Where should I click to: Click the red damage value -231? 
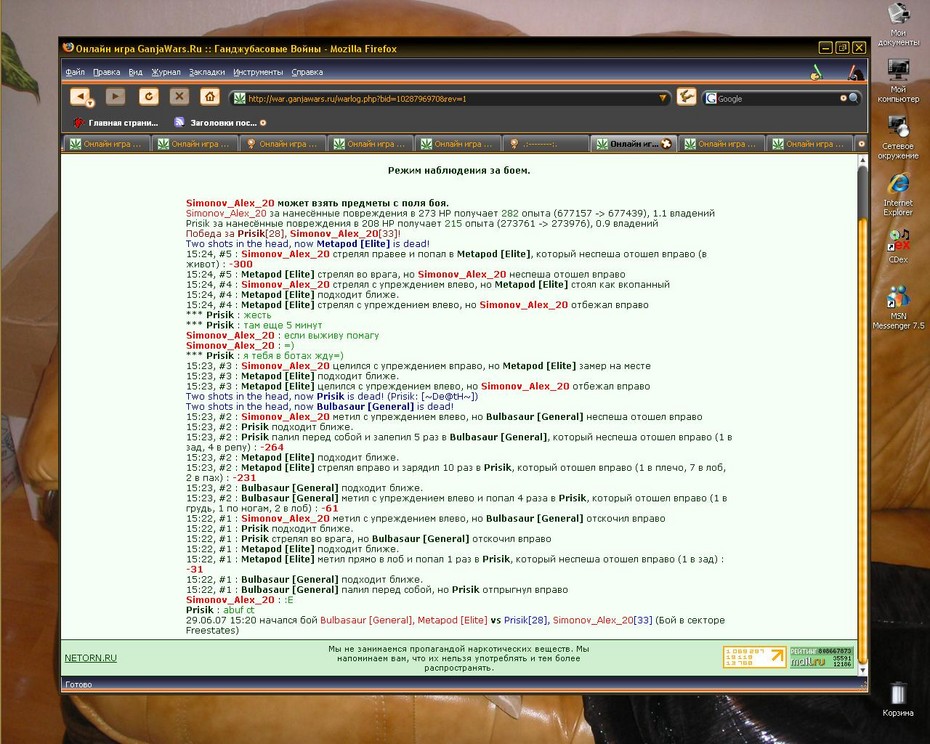pos(244,478)
